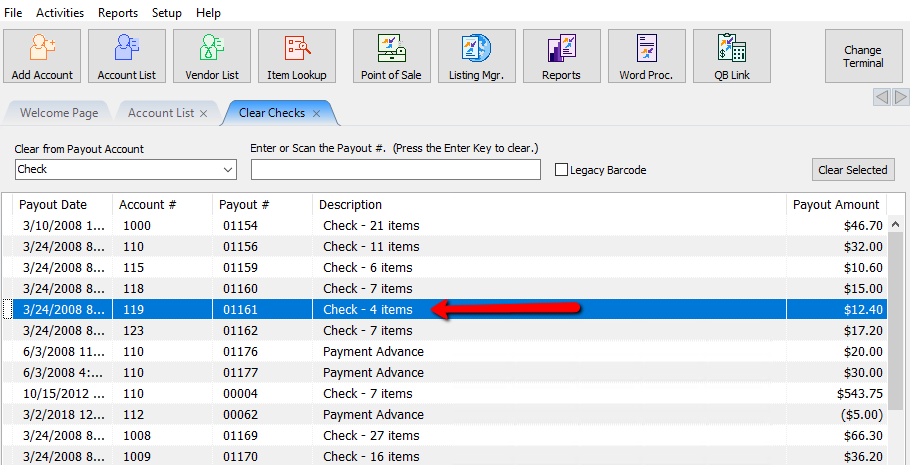
Task: Click the scroll-tabs-right arrow
Action: 901,98
